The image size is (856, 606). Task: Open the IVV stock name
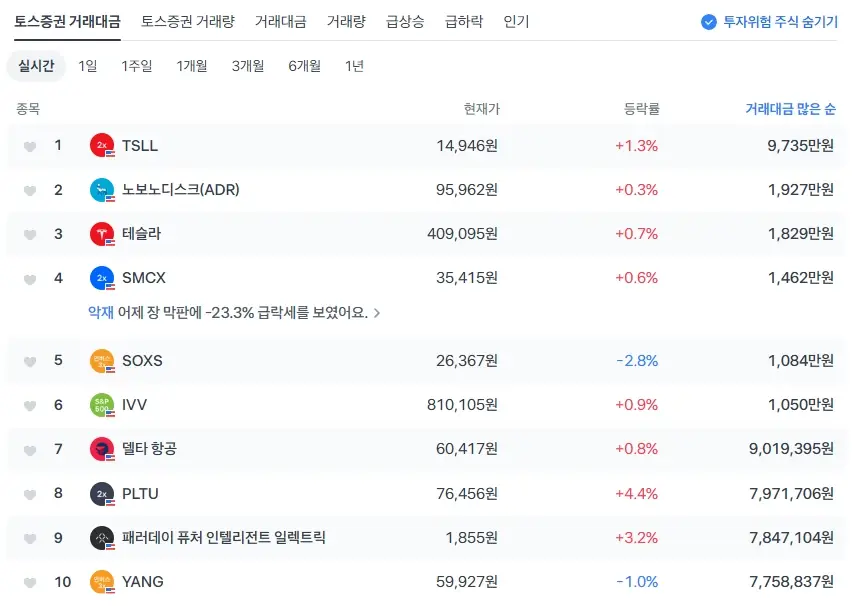[134, 405]
